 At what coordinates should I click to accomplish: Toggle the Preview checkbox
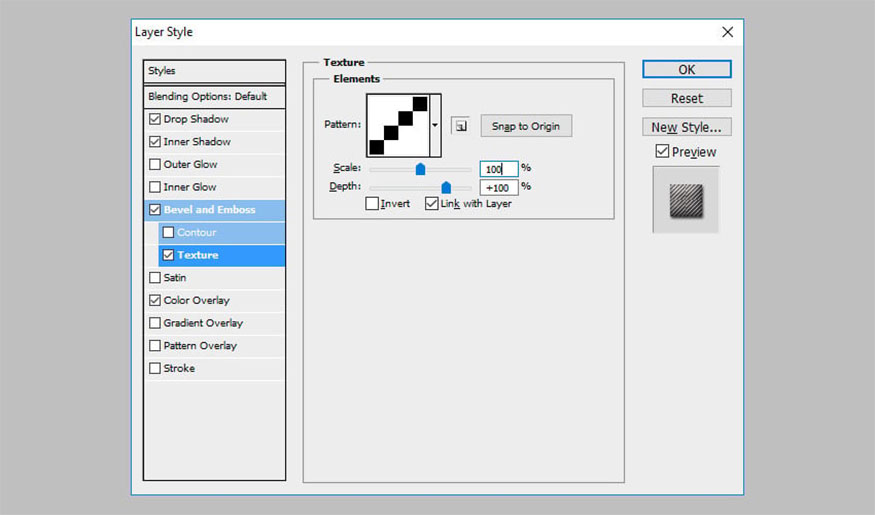tap(662, 152)
